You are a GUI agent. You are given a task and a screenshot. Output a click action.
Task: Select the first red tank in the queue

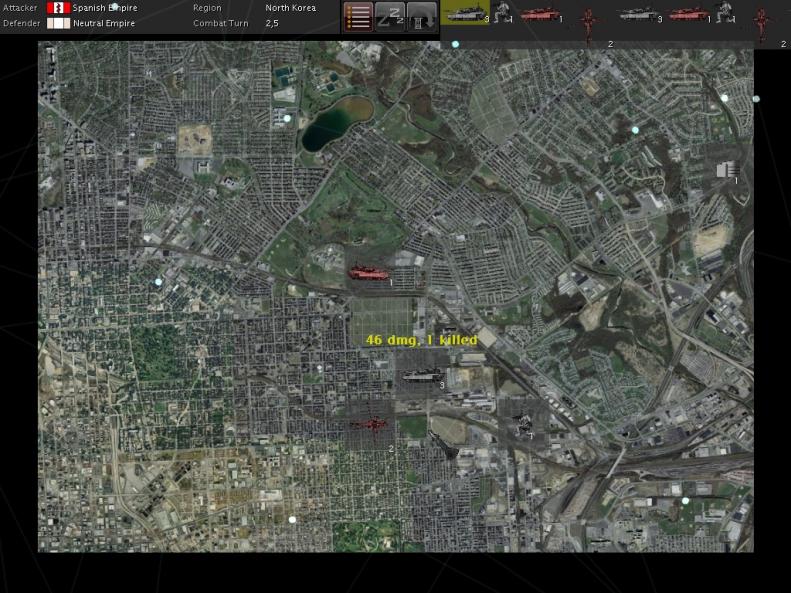tap(540, 14)
